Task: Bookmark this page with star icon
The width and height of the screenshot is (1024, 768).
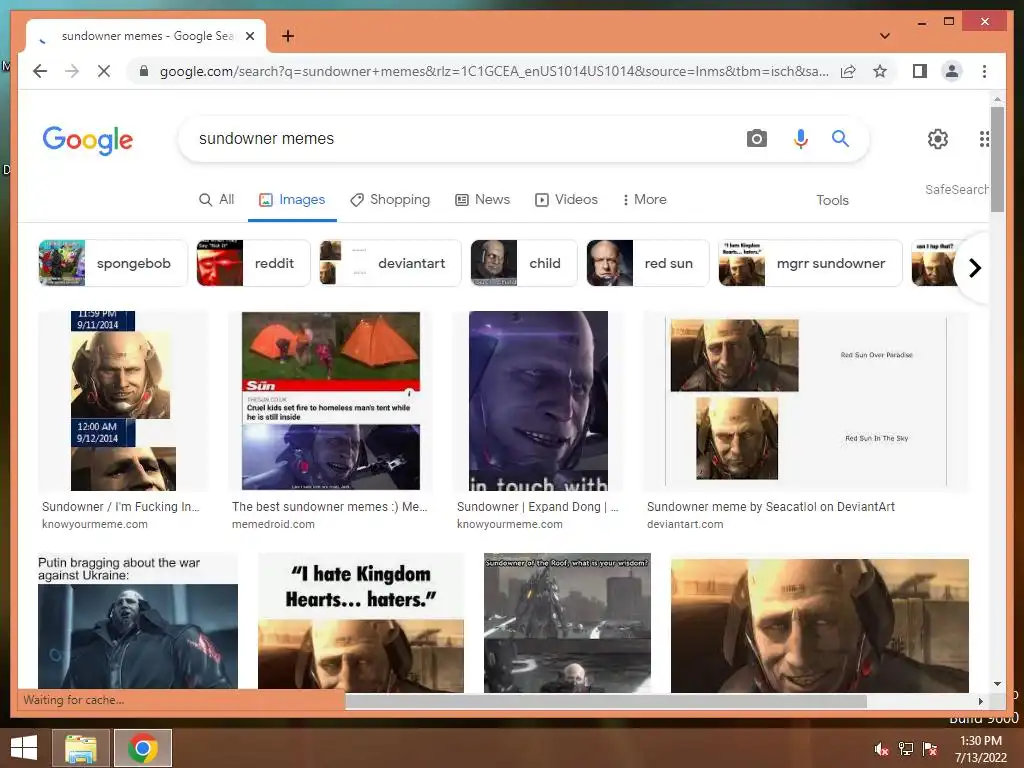Action: click(880, 71)
